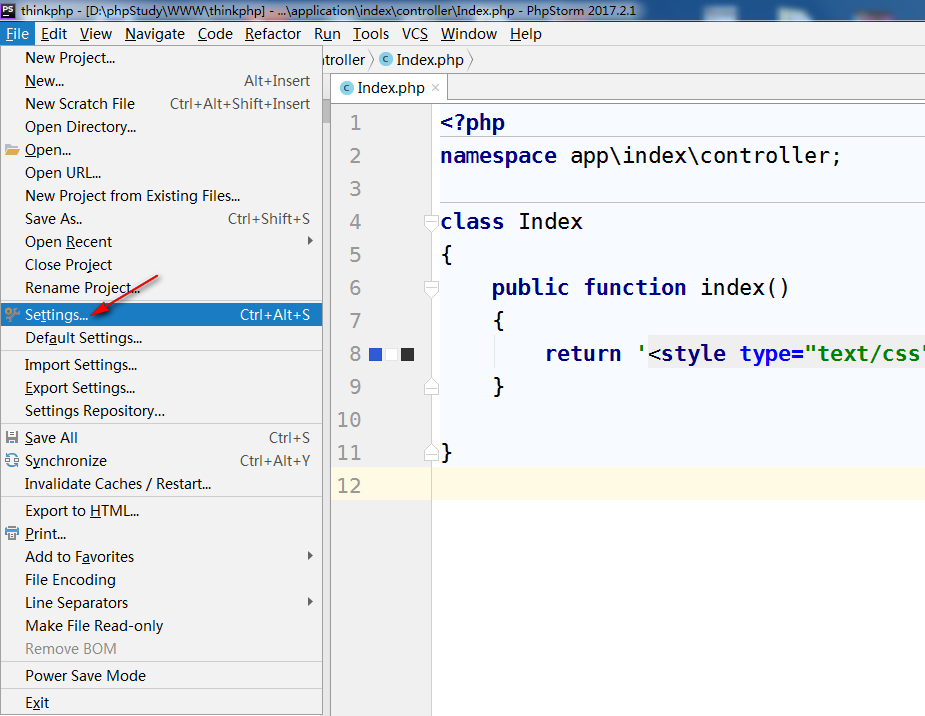Select Save As..
This screenshot has height=716, width=925.
click(x=162, y=219)
